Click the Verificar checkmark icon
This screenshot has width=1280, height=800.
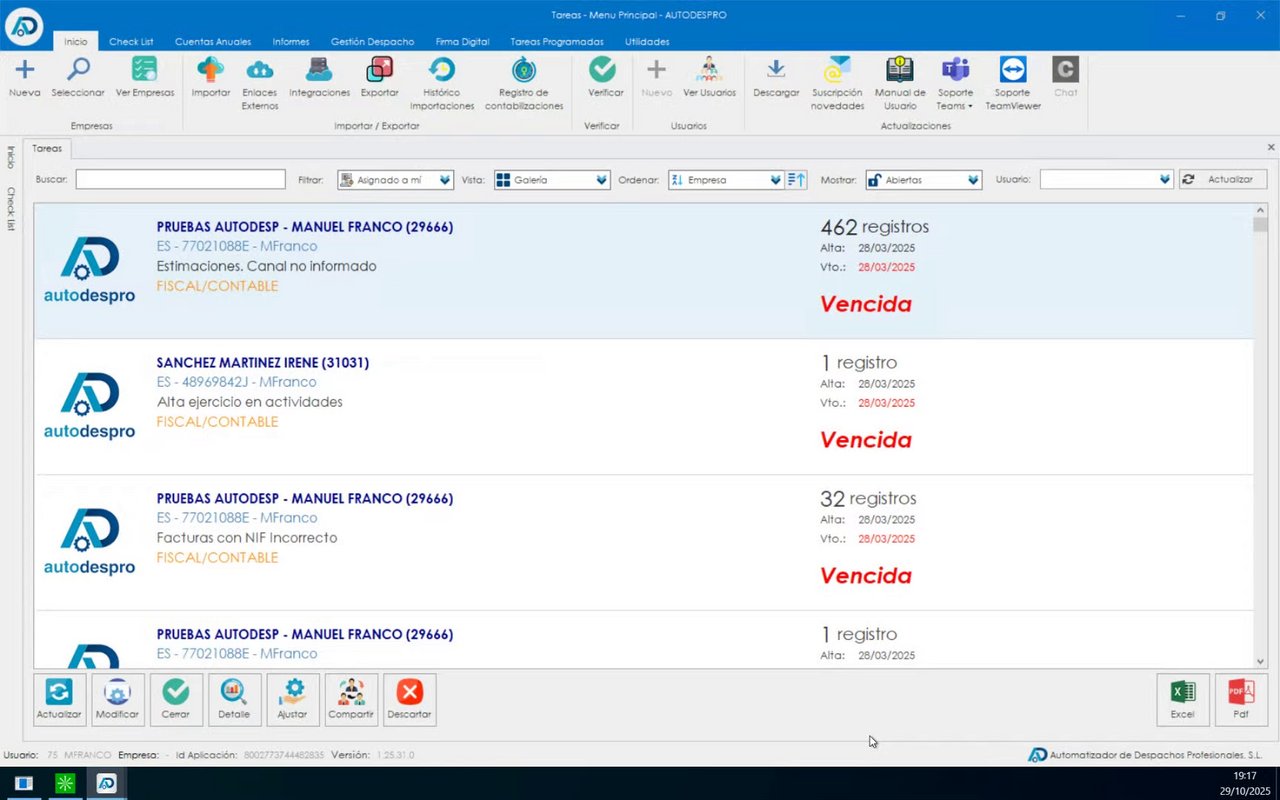[x=603, y=70]
